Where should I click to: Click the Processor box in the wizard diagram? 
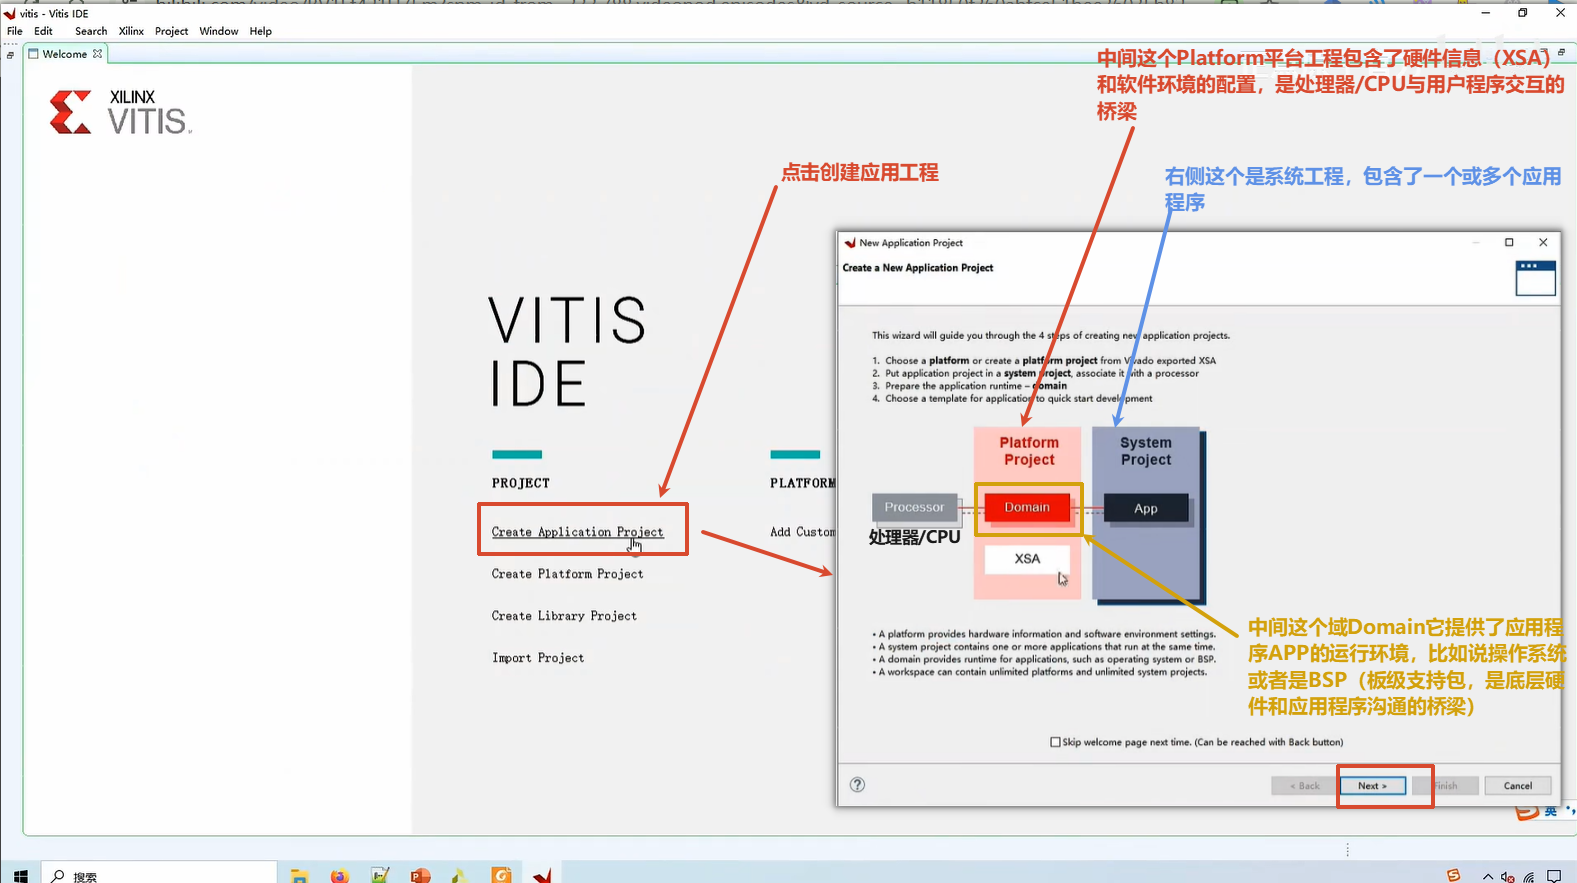pos(914,508)
